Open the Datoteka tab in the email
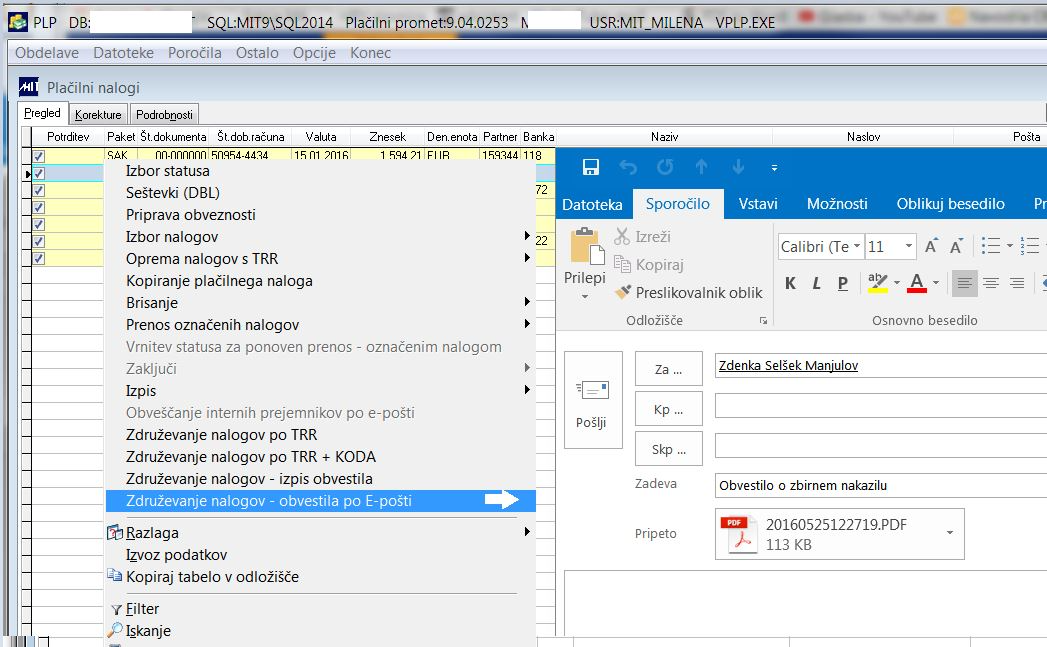This screenshot has width=1047, height=647. coord(592,204)
